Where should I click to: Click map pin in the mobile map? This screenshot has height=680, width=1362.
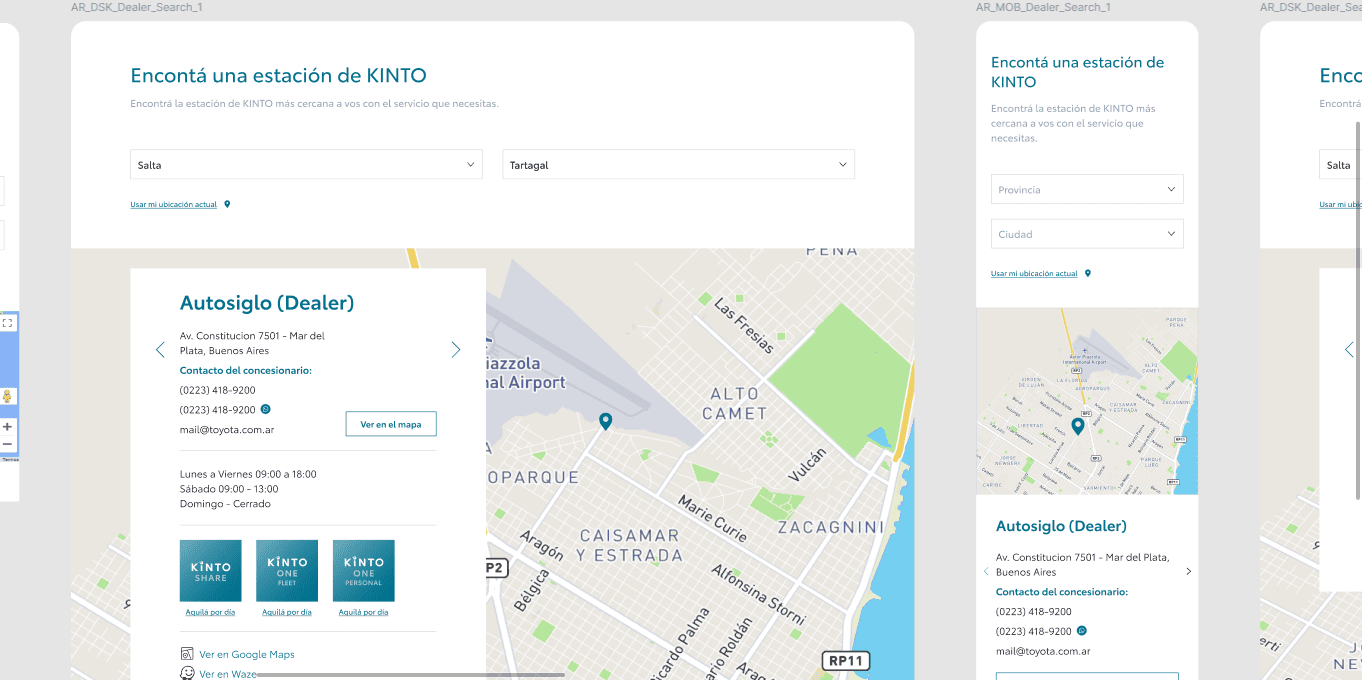pyautogui.click(x=1077, y=427)
